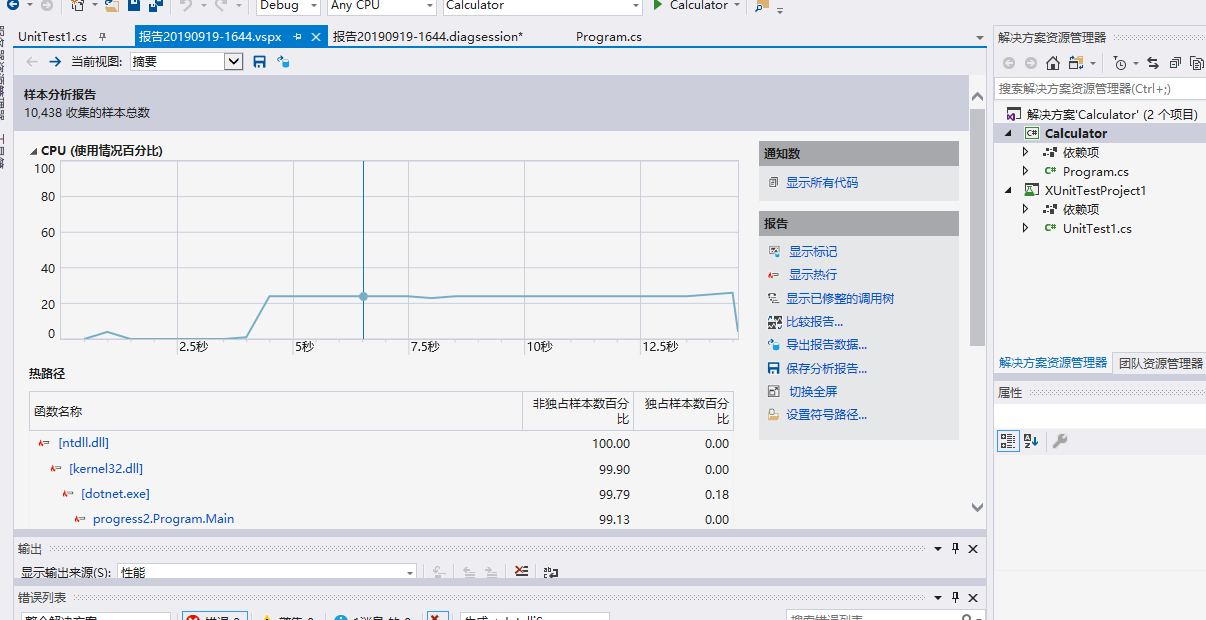This screenshot has height=620, width=1206.
Task: Open progress2.Program.Main in hot path
Action: [164, 519]
